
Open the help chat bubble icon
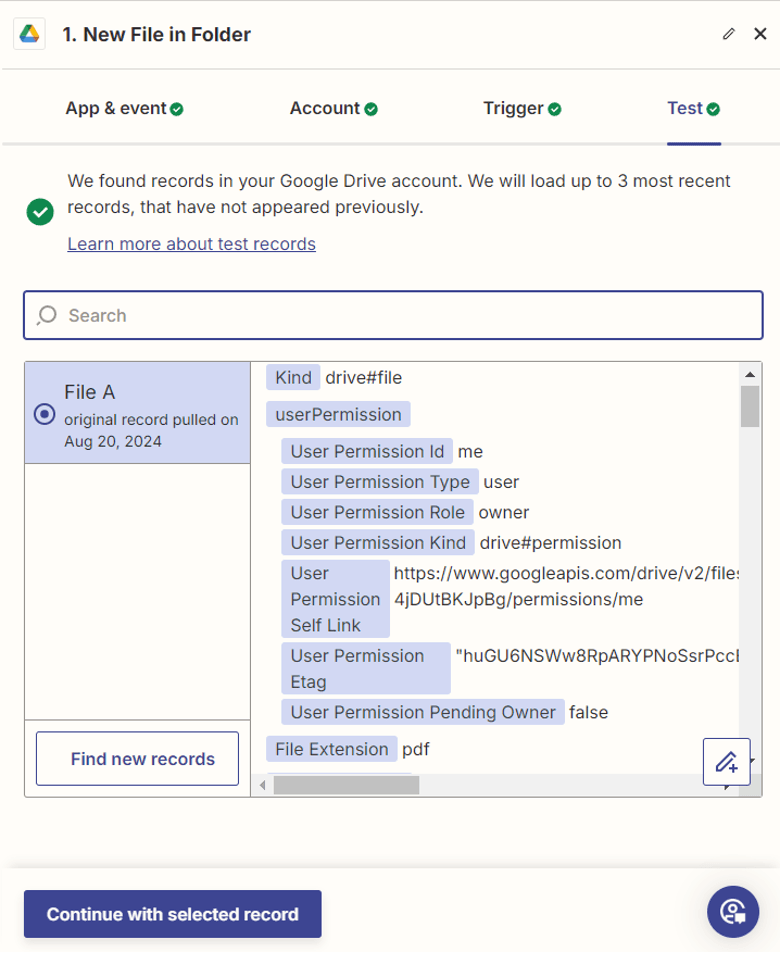(732, 911)
